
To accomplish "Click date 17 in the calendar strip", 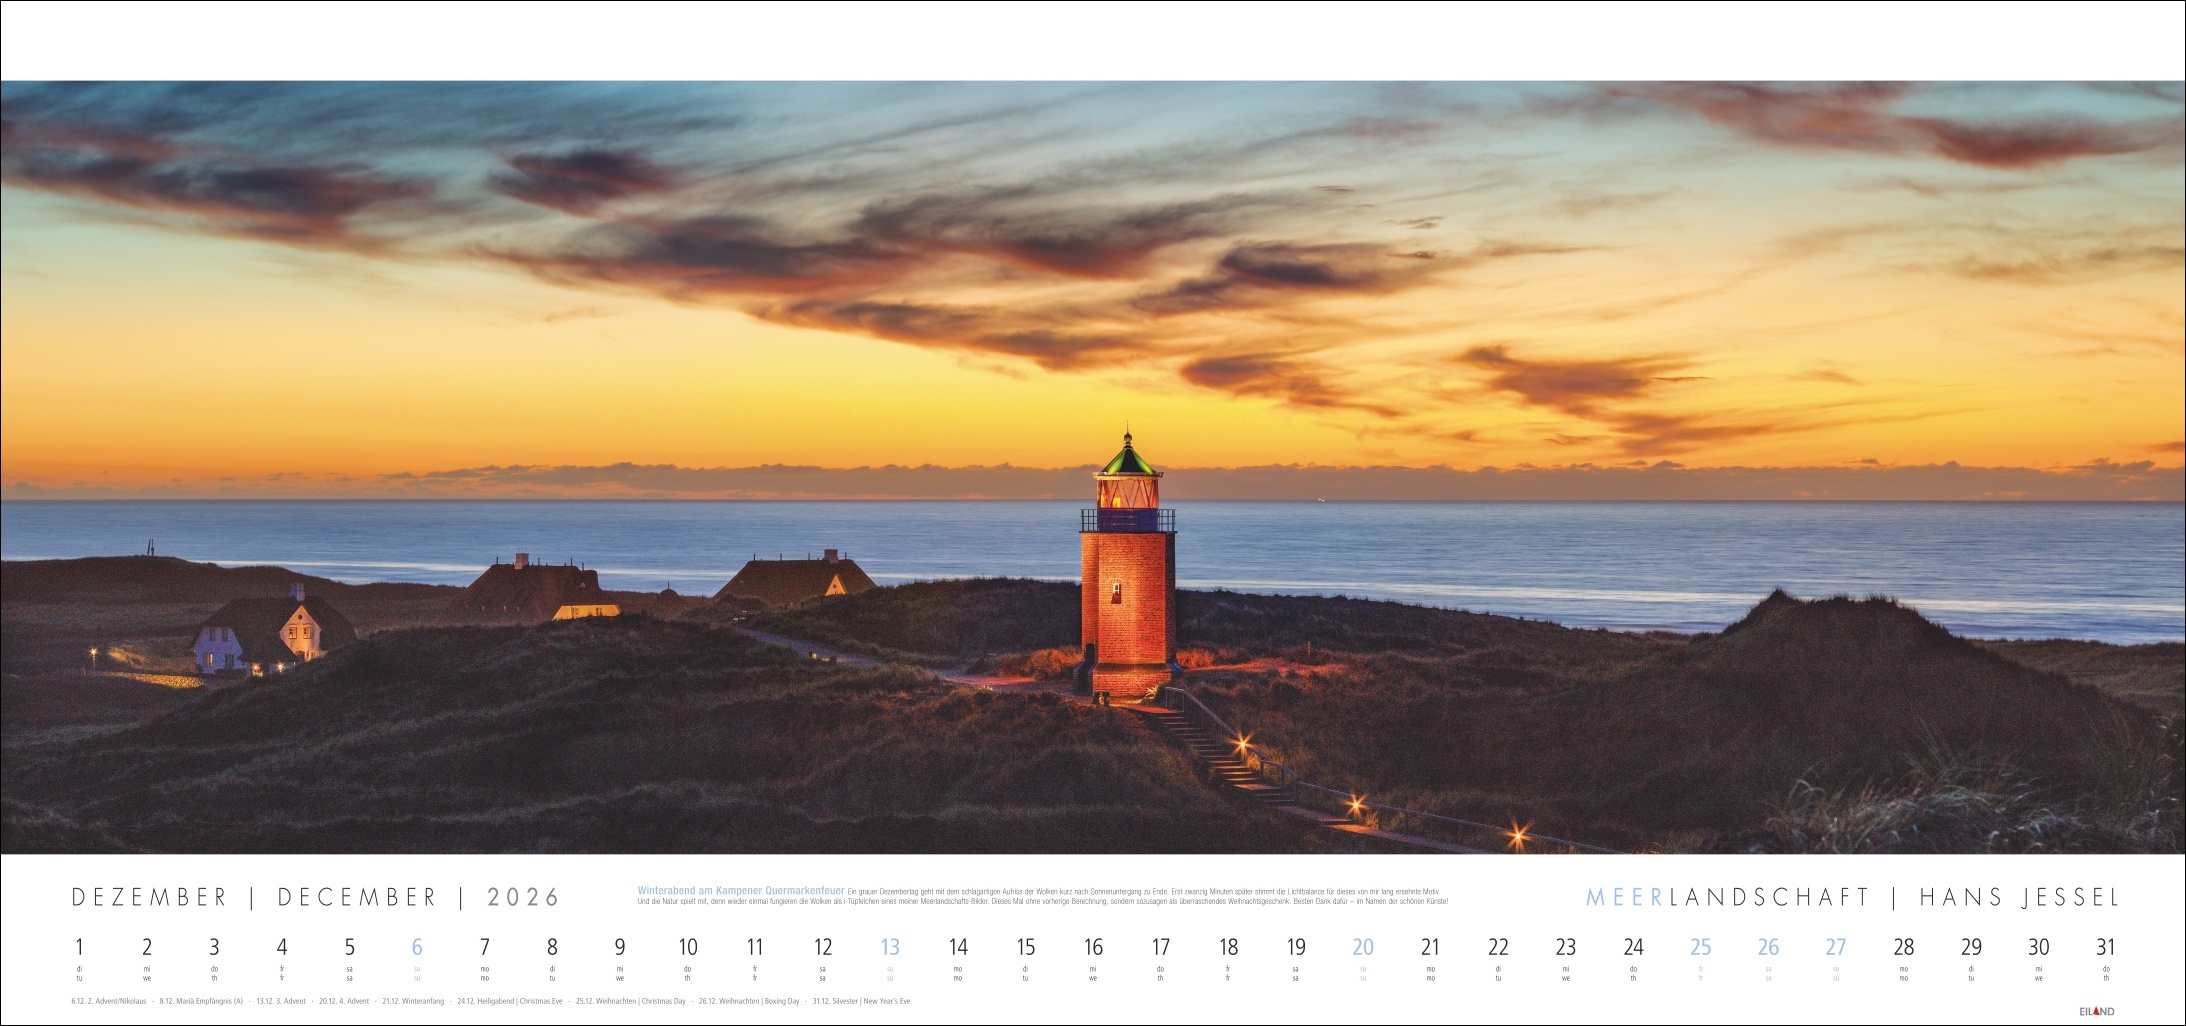I will (1160, 947).
